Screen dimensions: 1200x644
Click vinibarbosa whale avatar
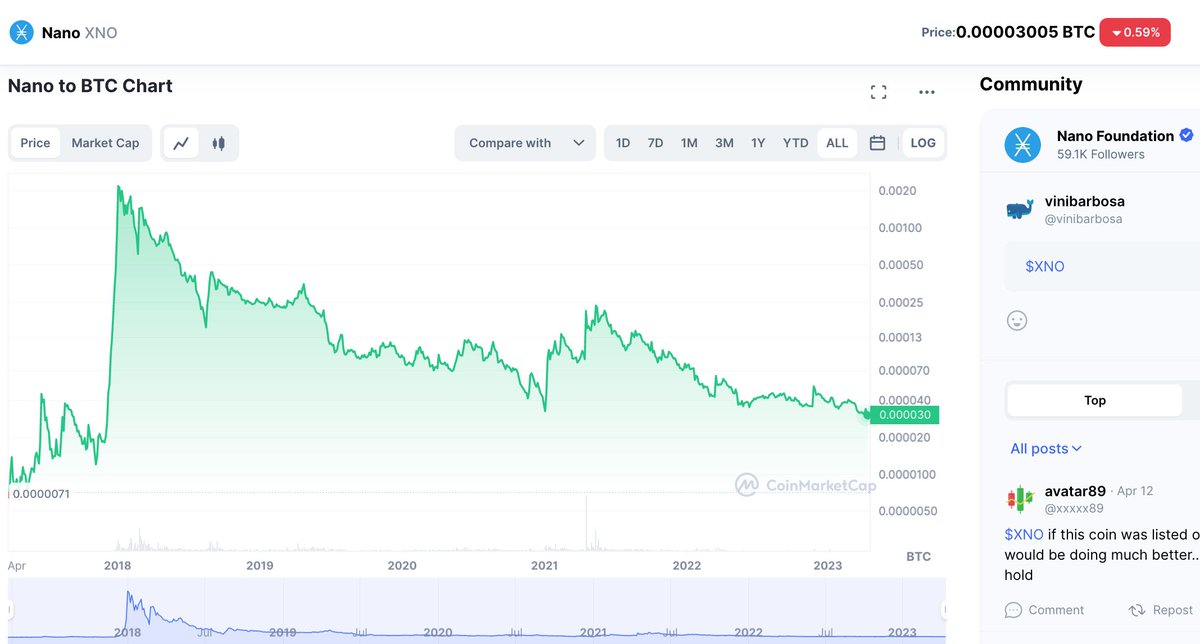pos(1020,210)
